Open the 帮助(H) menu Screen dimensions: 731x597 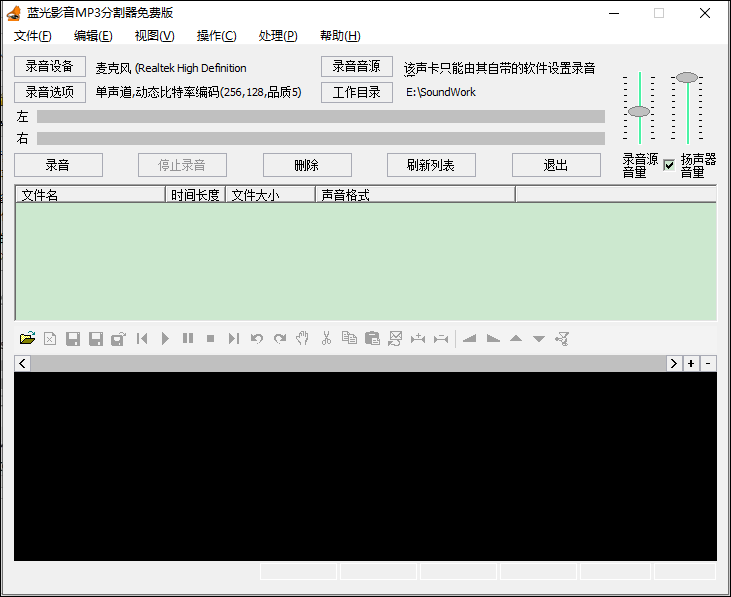pyautogui.click(x=340, y=36)
